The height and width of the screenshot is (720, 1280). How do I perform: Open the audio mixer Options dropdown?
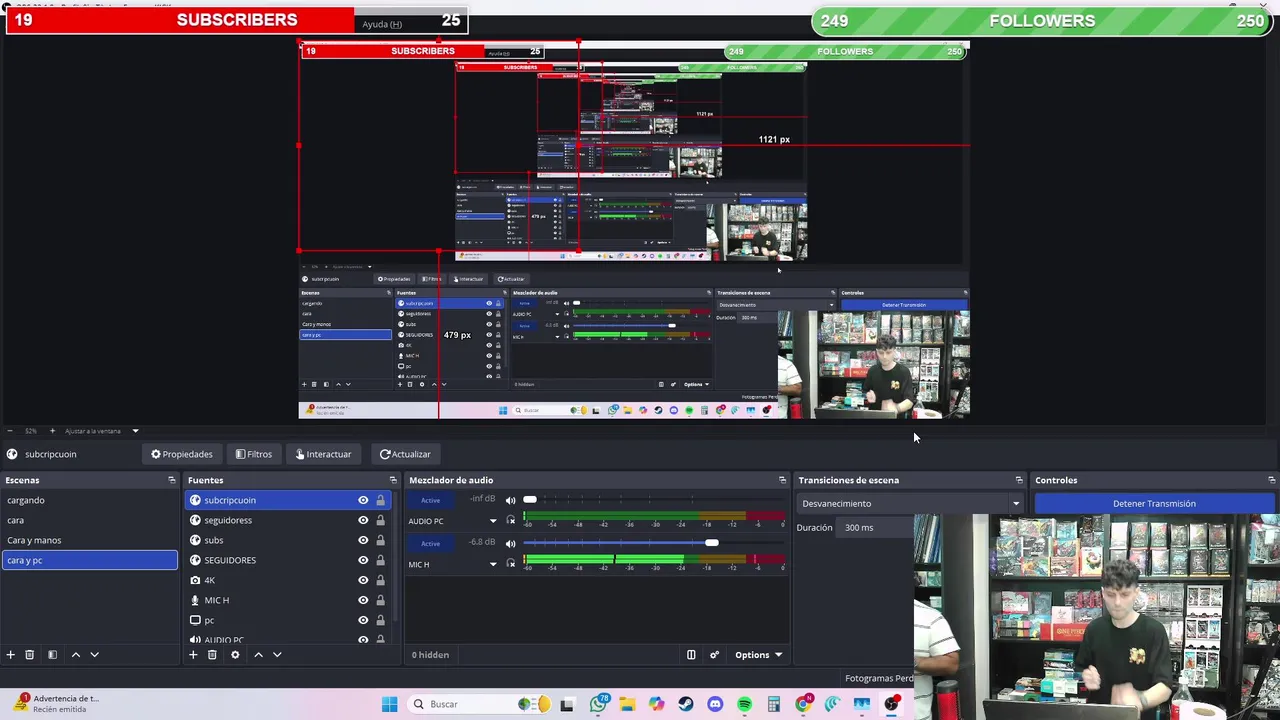coord(758,655)
